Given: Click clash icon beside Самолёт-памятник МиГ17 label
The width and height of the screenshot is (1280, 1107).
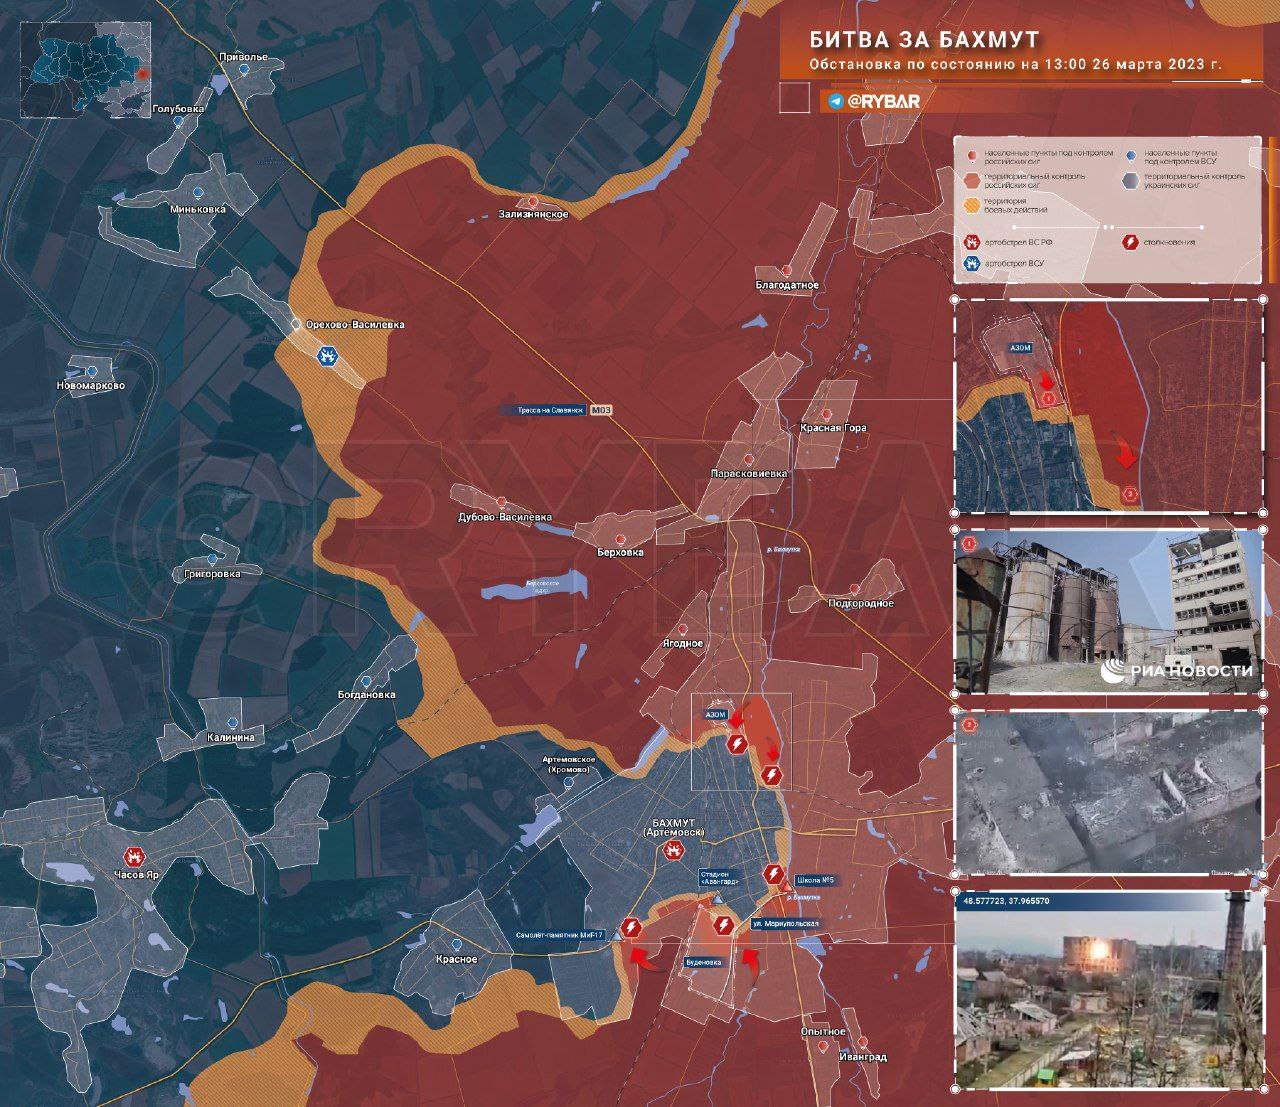Looking at the screenshot, I should click(631, 927).
